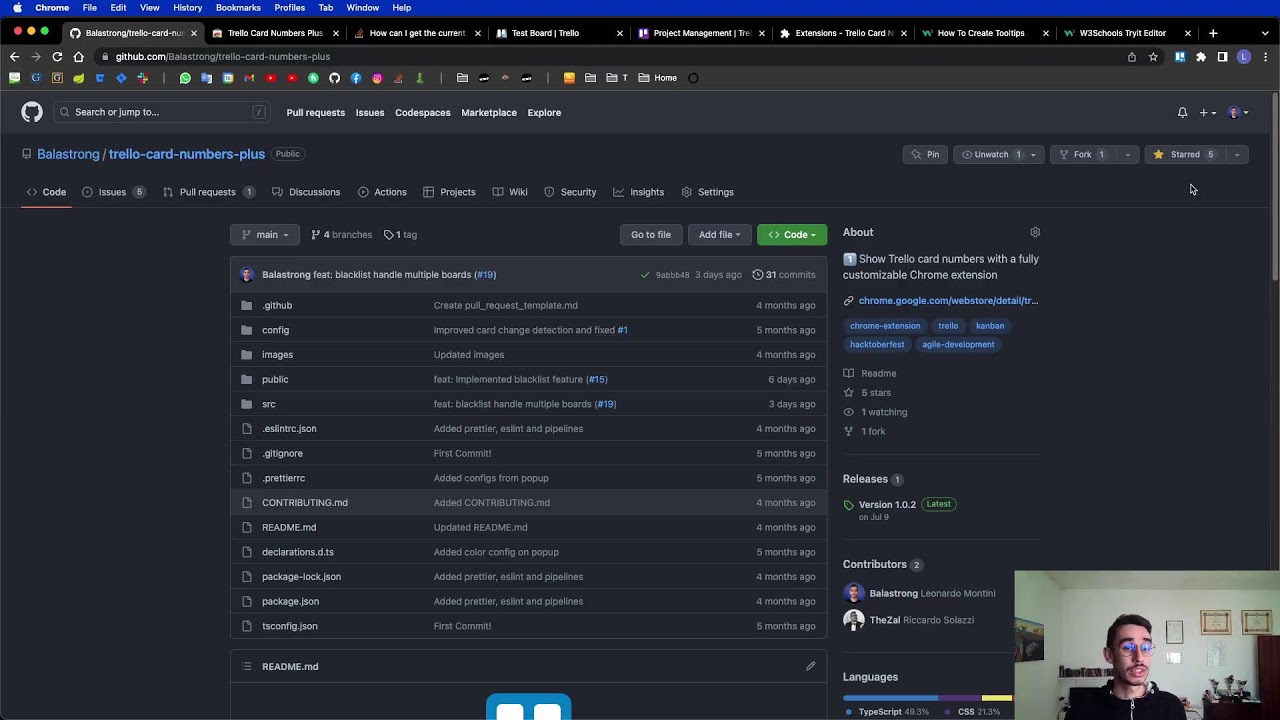Click the commit hash 9abbb48
This screenshot has height=720, width=1280.
672,275
